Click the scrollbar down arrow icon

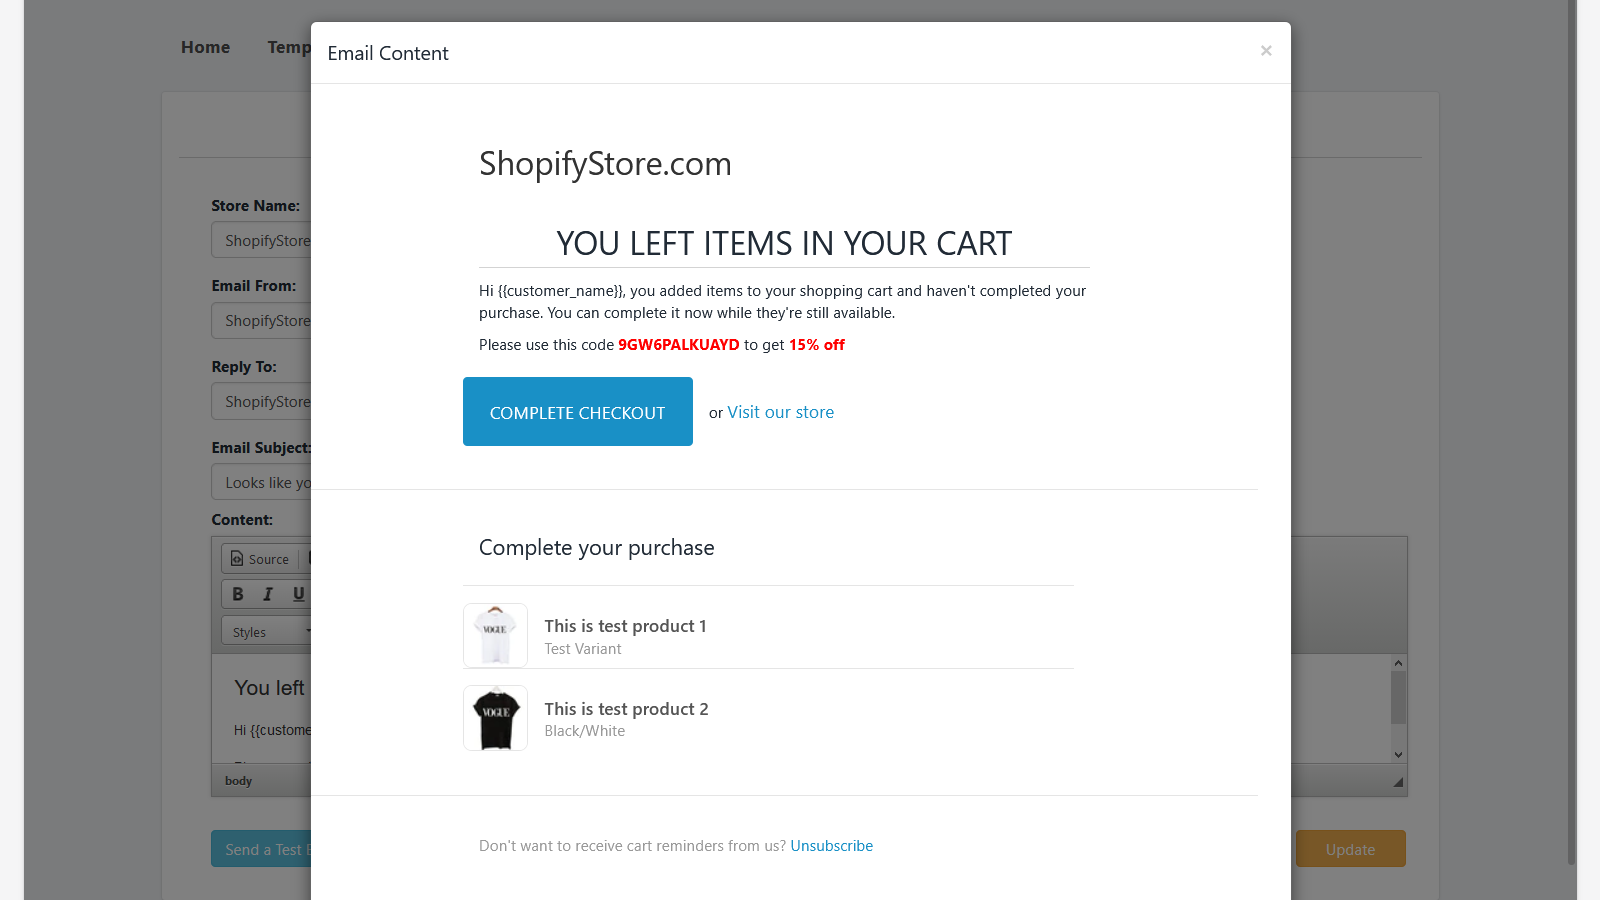pyautogui.click(x=1398, y=754)
